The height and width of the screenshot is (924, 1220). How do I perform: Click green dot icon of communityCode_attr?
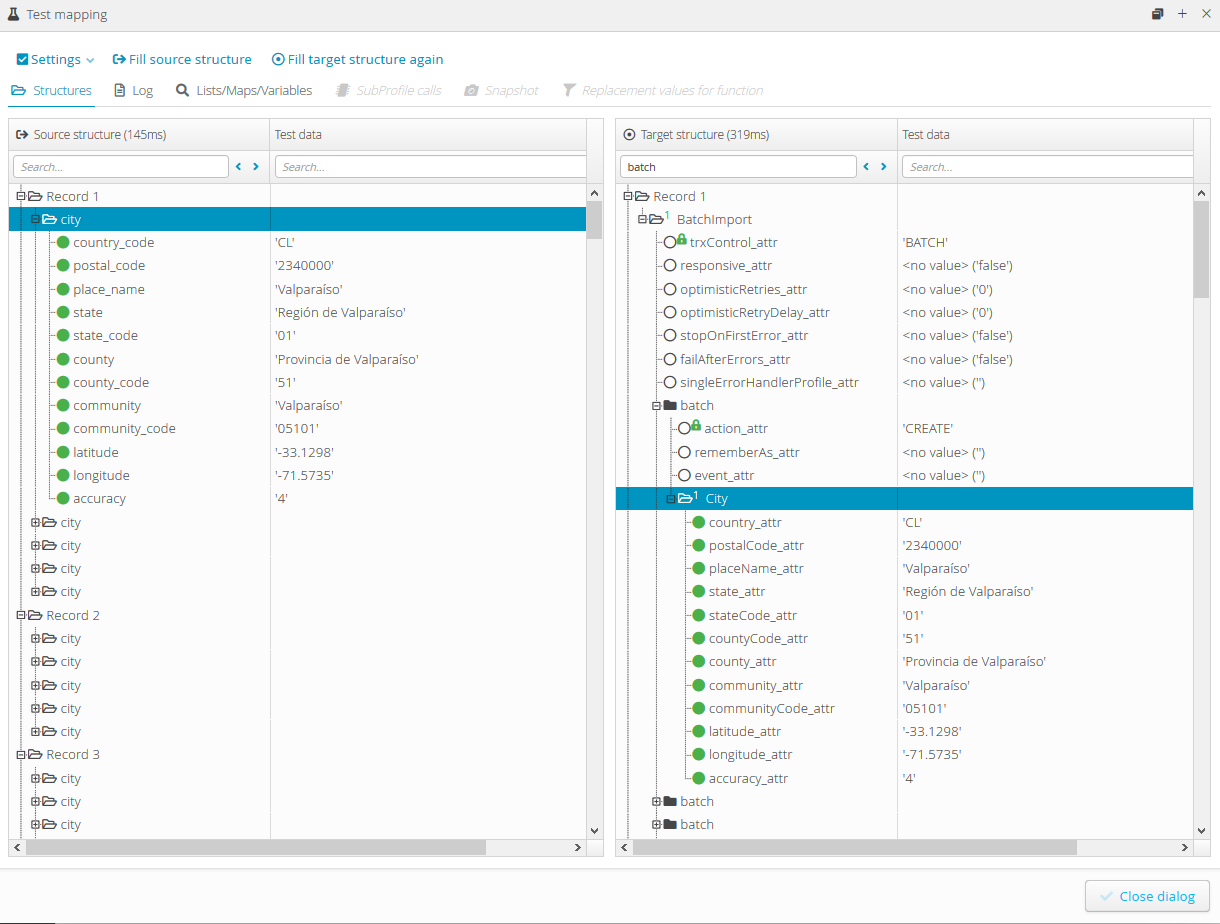coord(699,708)
